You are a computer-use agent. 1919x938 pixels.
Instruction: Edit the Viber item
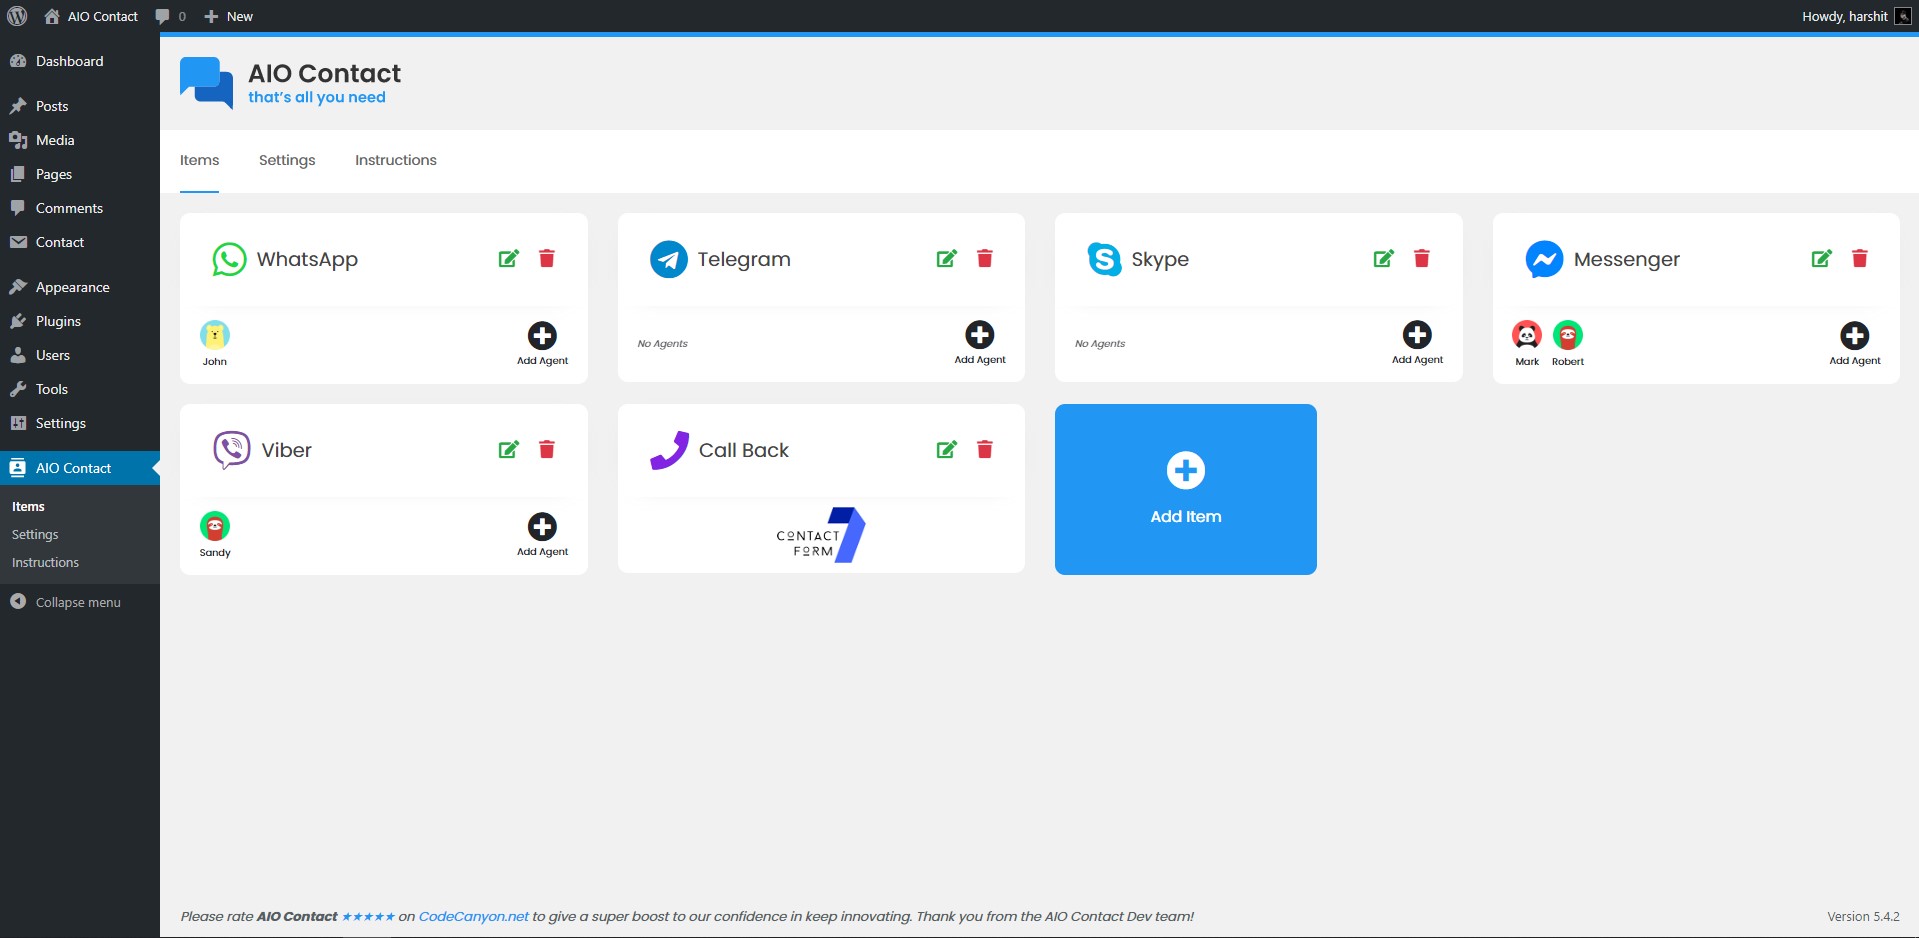[x=509, y=450]
